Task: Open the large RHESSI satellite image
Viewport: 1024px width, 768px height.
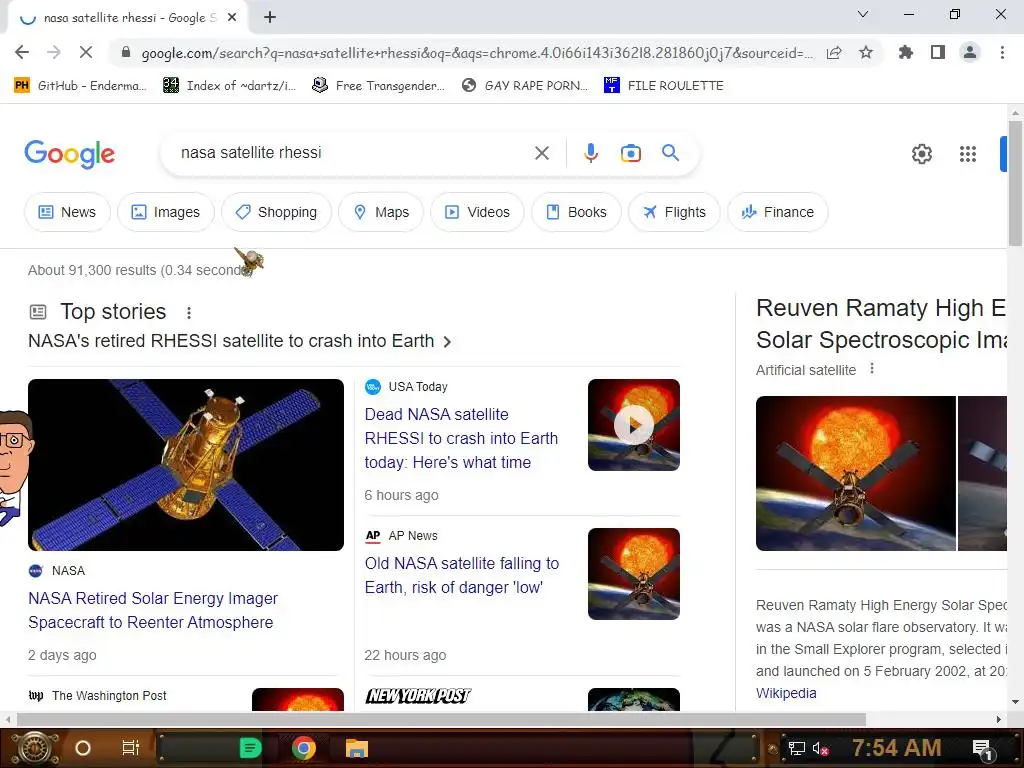Action: 185,465
